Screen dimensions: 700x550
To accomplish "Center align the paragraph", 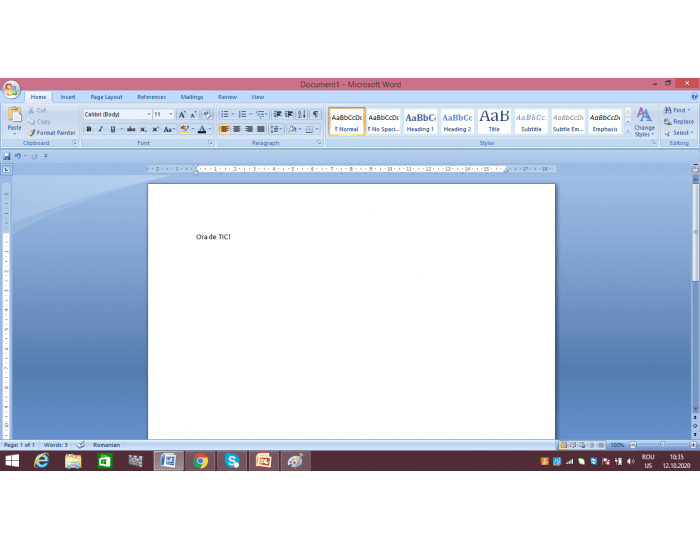I will tap(237, 129).
